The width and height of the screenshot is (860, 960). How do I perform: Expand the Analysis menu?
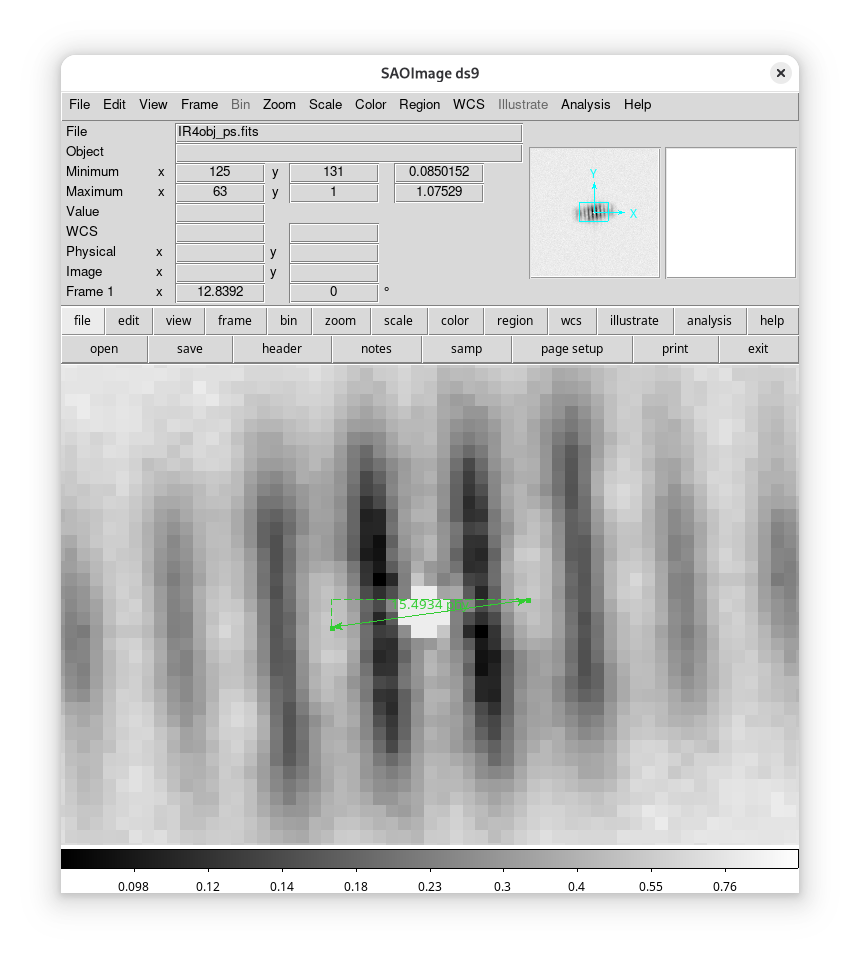tap(585, 104)
